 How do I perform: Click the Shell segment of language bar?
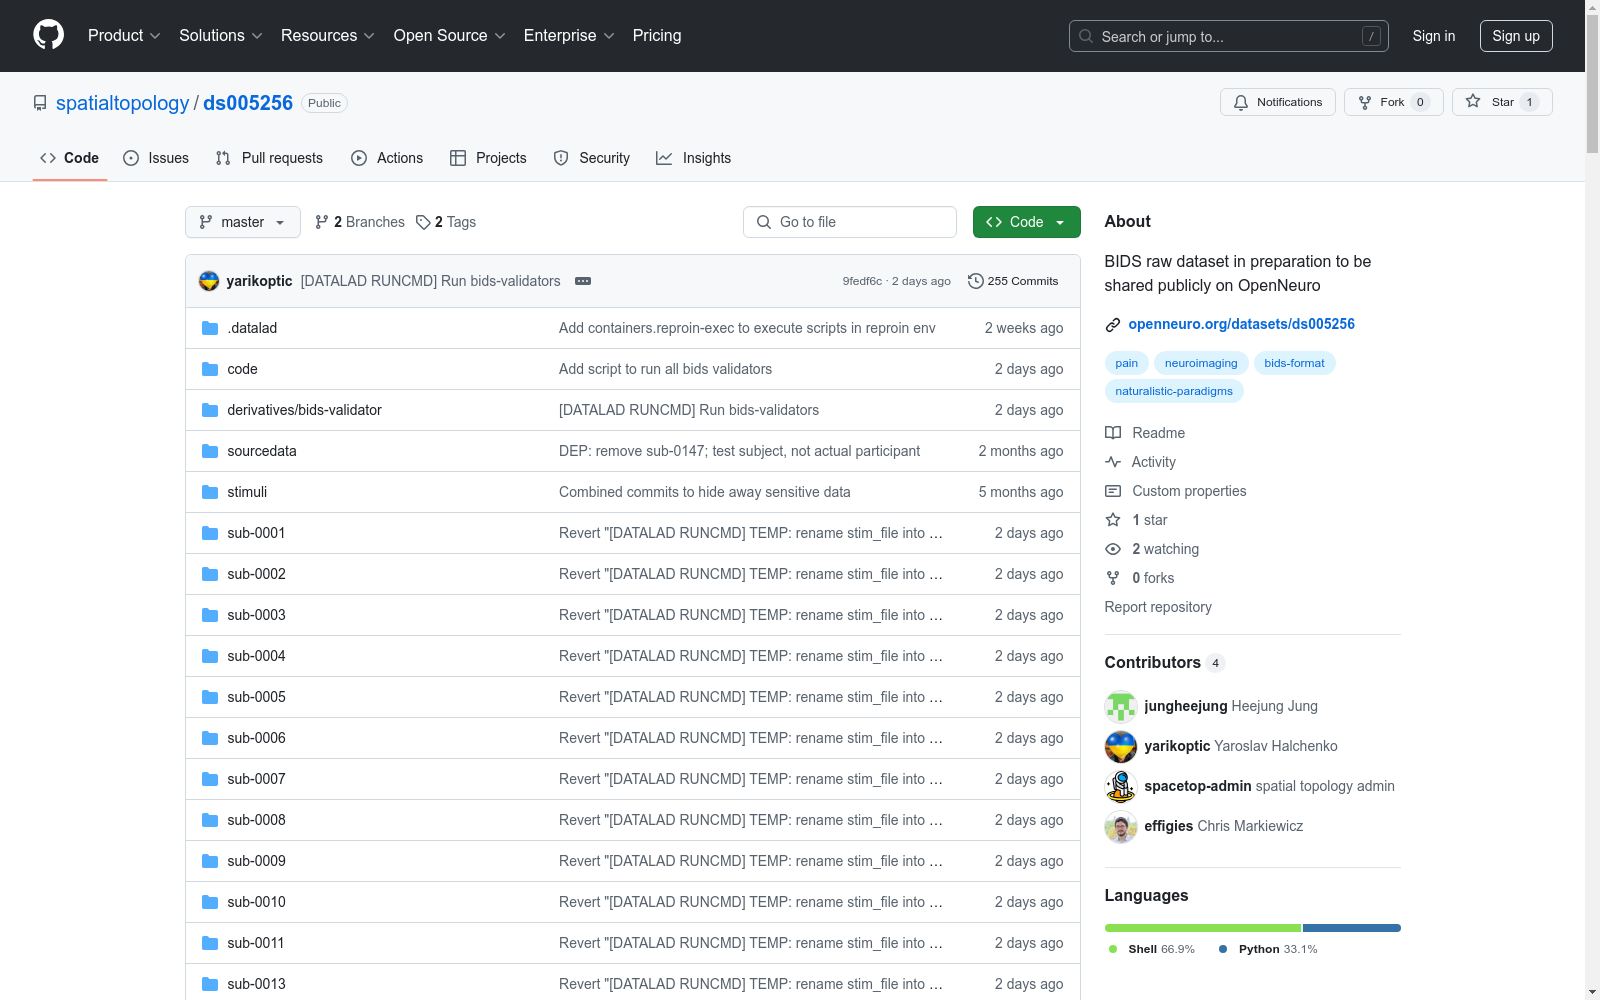pos(1203,928)
